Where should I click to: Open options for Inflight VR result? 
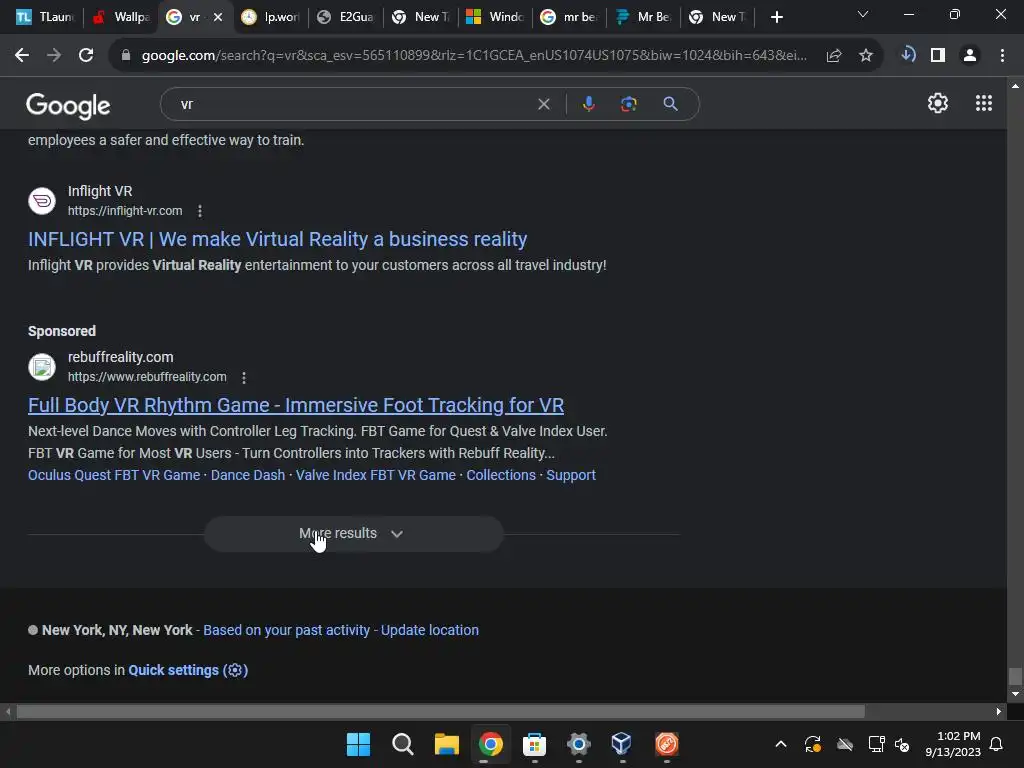pos(200,211)
